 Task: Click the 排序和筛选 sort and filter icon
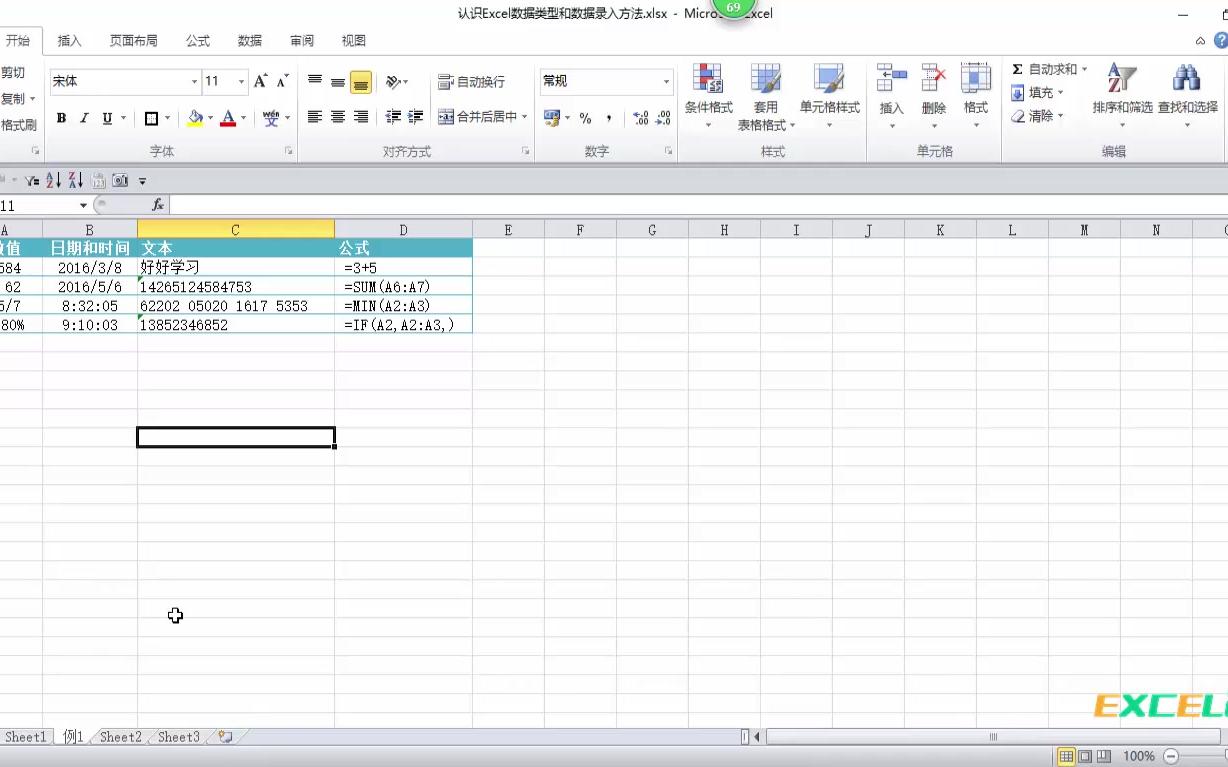click(x=1120, y=90)
